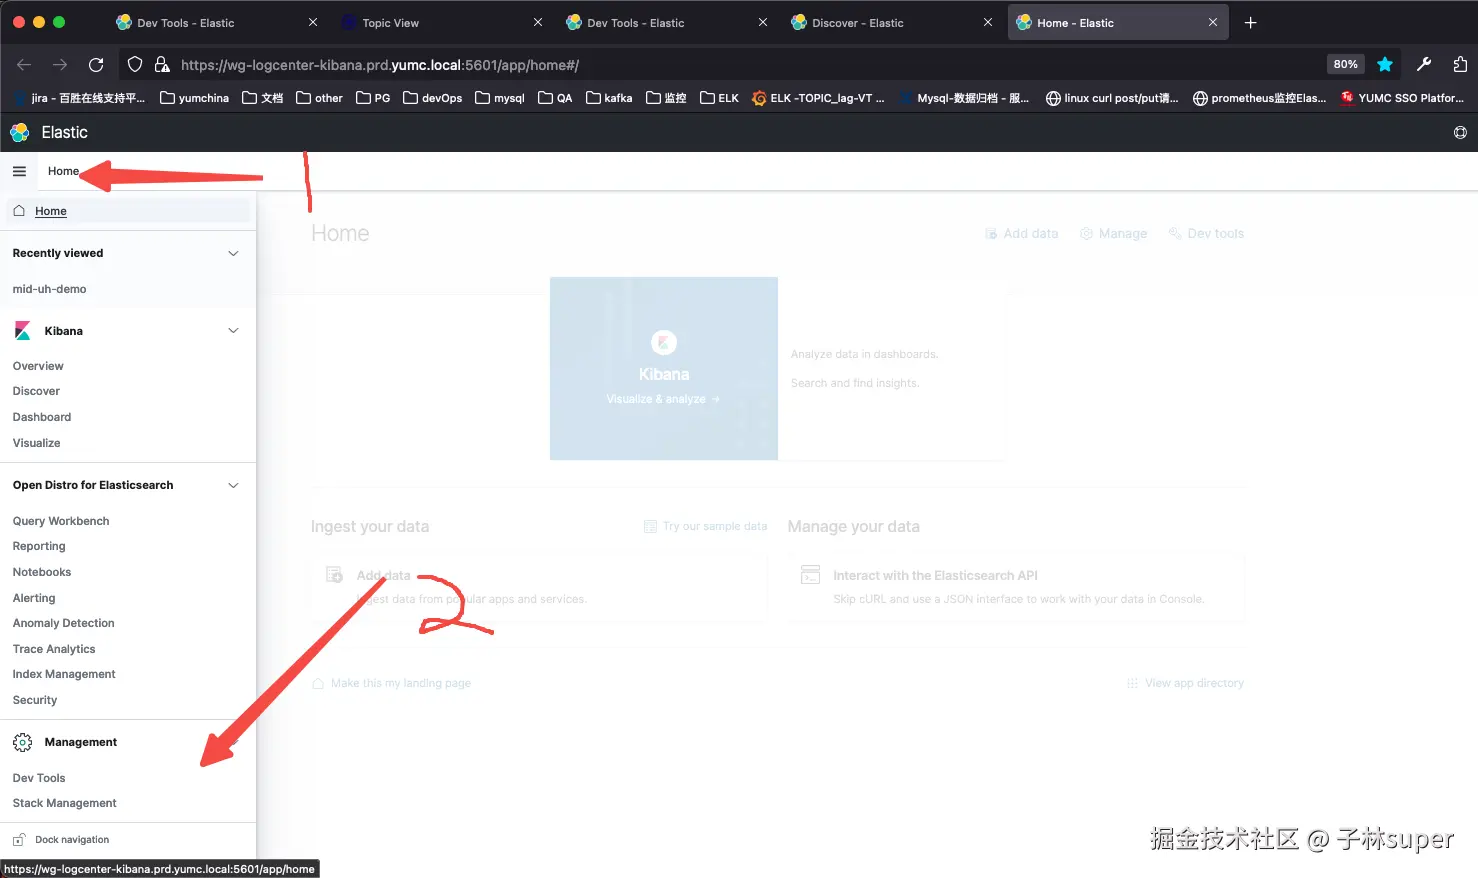Open Reporting in sidebar
This screenshot has width=1478, height=878.
[x=39, y=546]
